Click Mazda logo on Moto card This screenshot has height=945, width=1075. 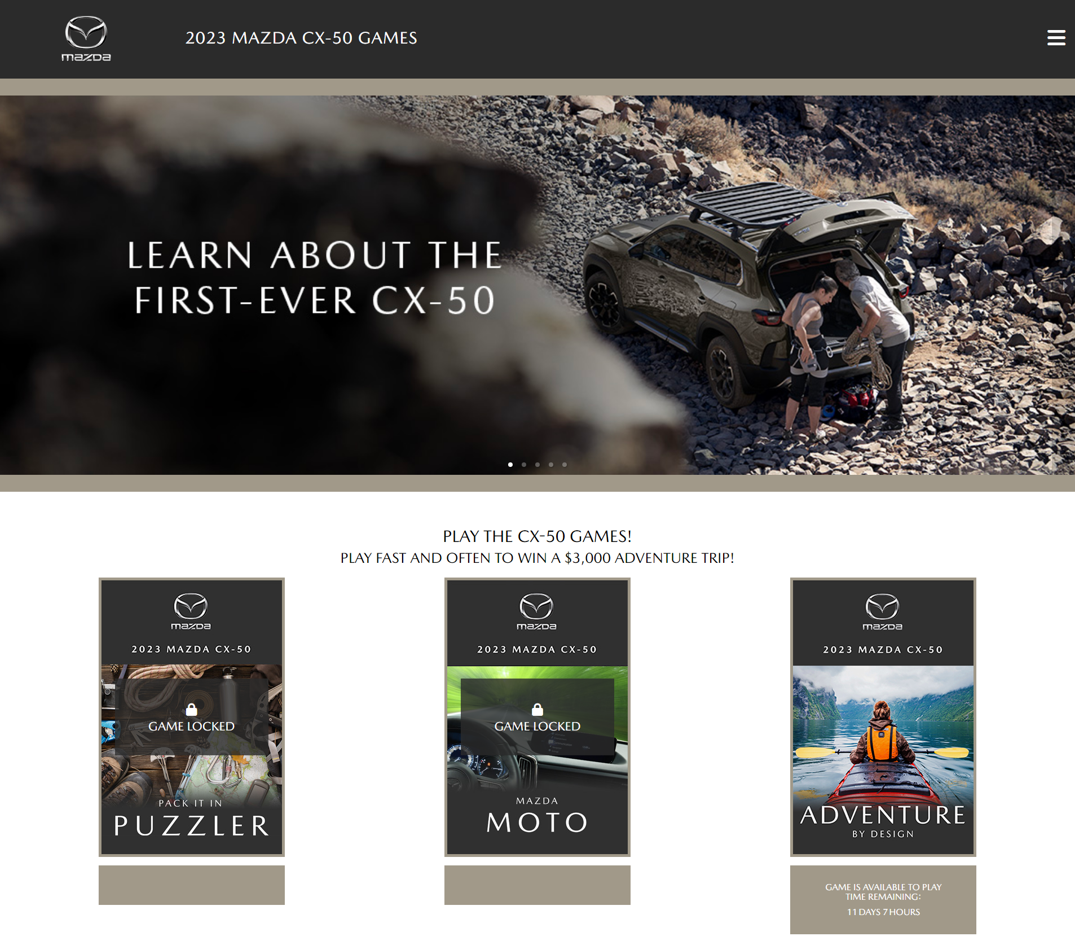pyautogui.click(x=537, y=611)
